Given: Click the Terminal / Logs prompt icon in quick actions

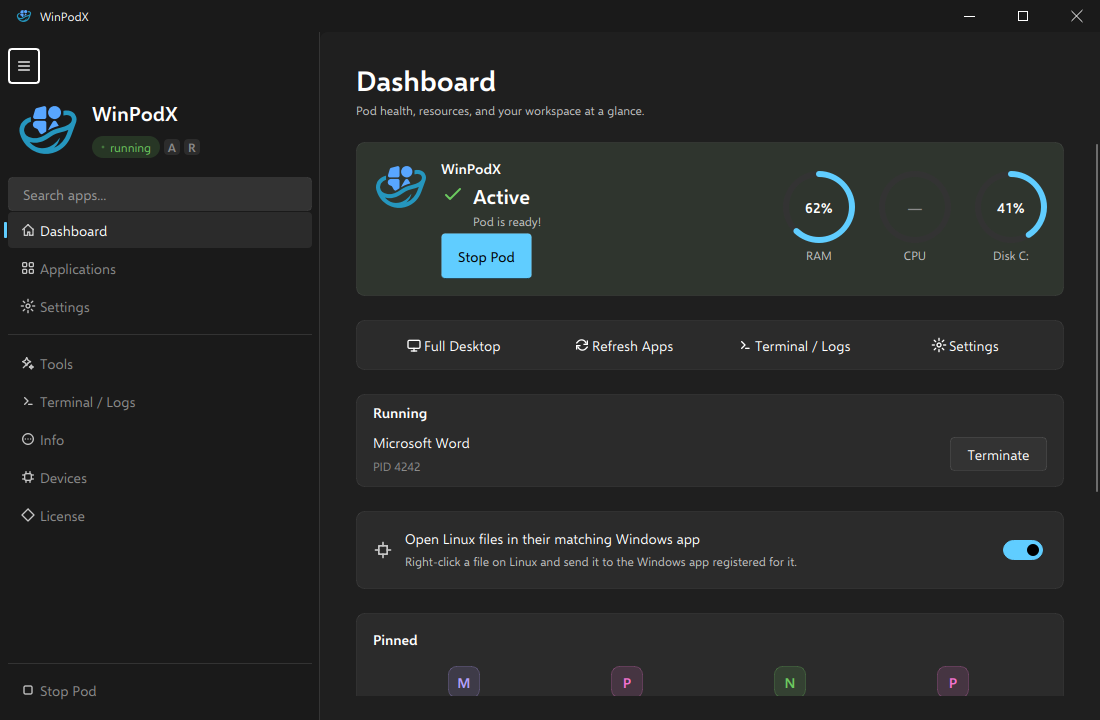Looking at the screenshot, I should (x=745, y=345).
